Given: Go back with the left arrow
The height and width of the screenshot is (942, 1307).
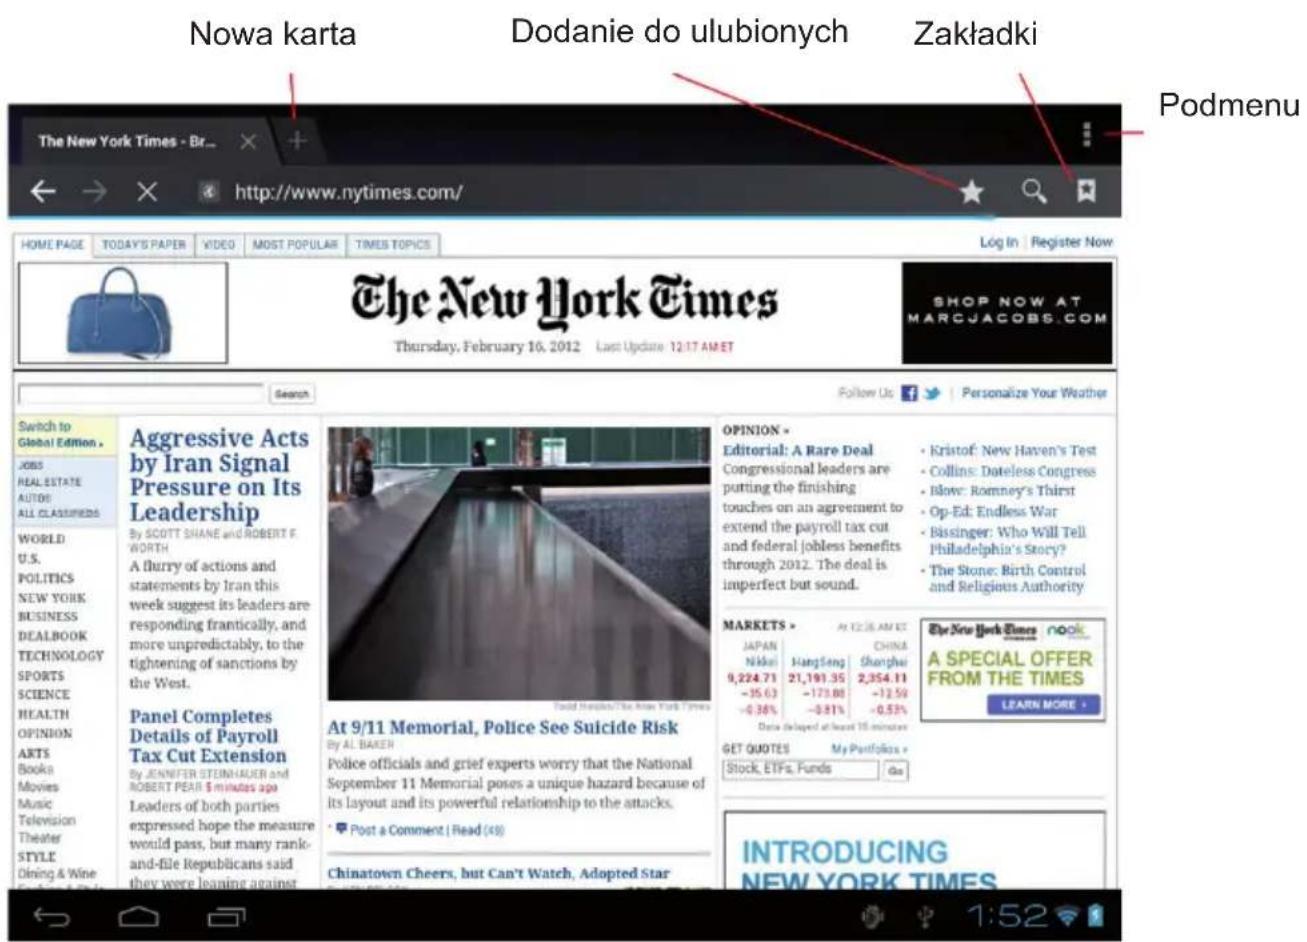Looking at the screenshot, I should click(x=42, y=191).
